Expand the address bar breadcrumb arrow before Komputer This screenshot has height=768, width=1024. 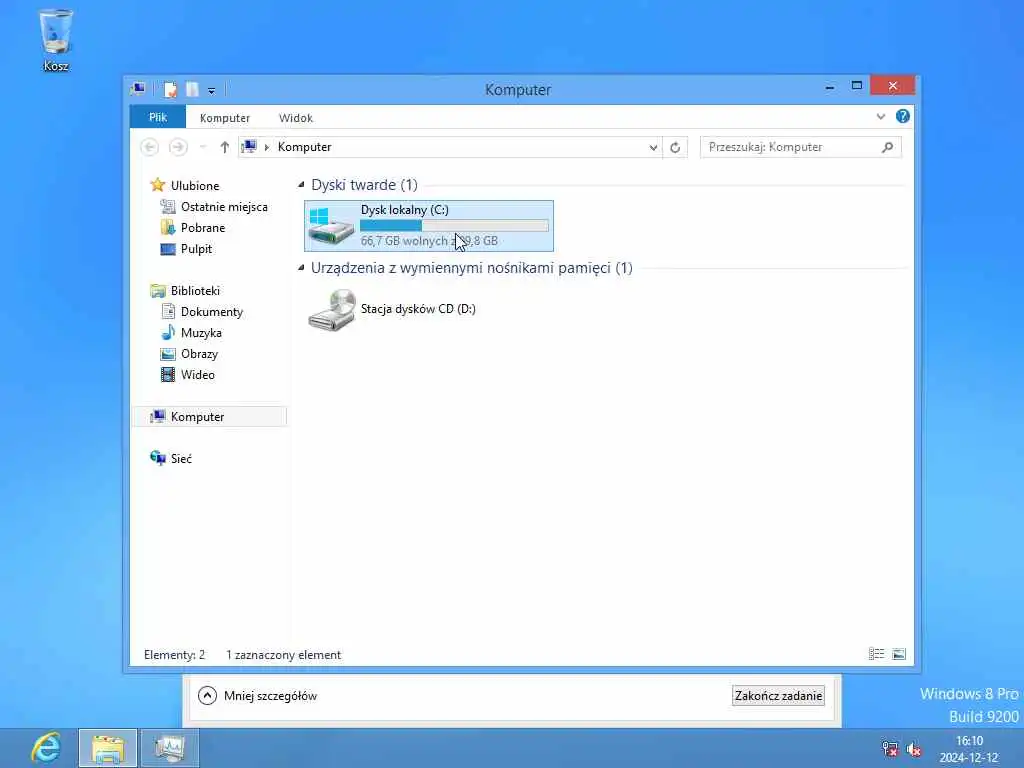point(266,148)
